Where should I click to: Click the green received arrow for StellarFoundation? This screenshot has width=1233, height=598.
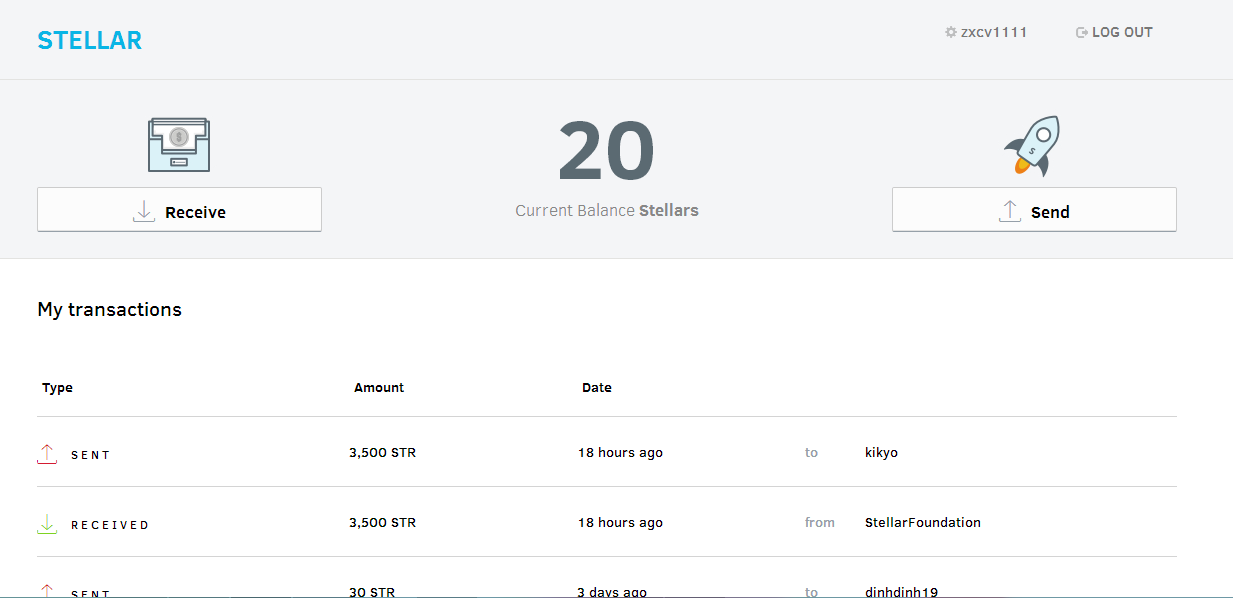pyautogui.click(x=47, y=524)
